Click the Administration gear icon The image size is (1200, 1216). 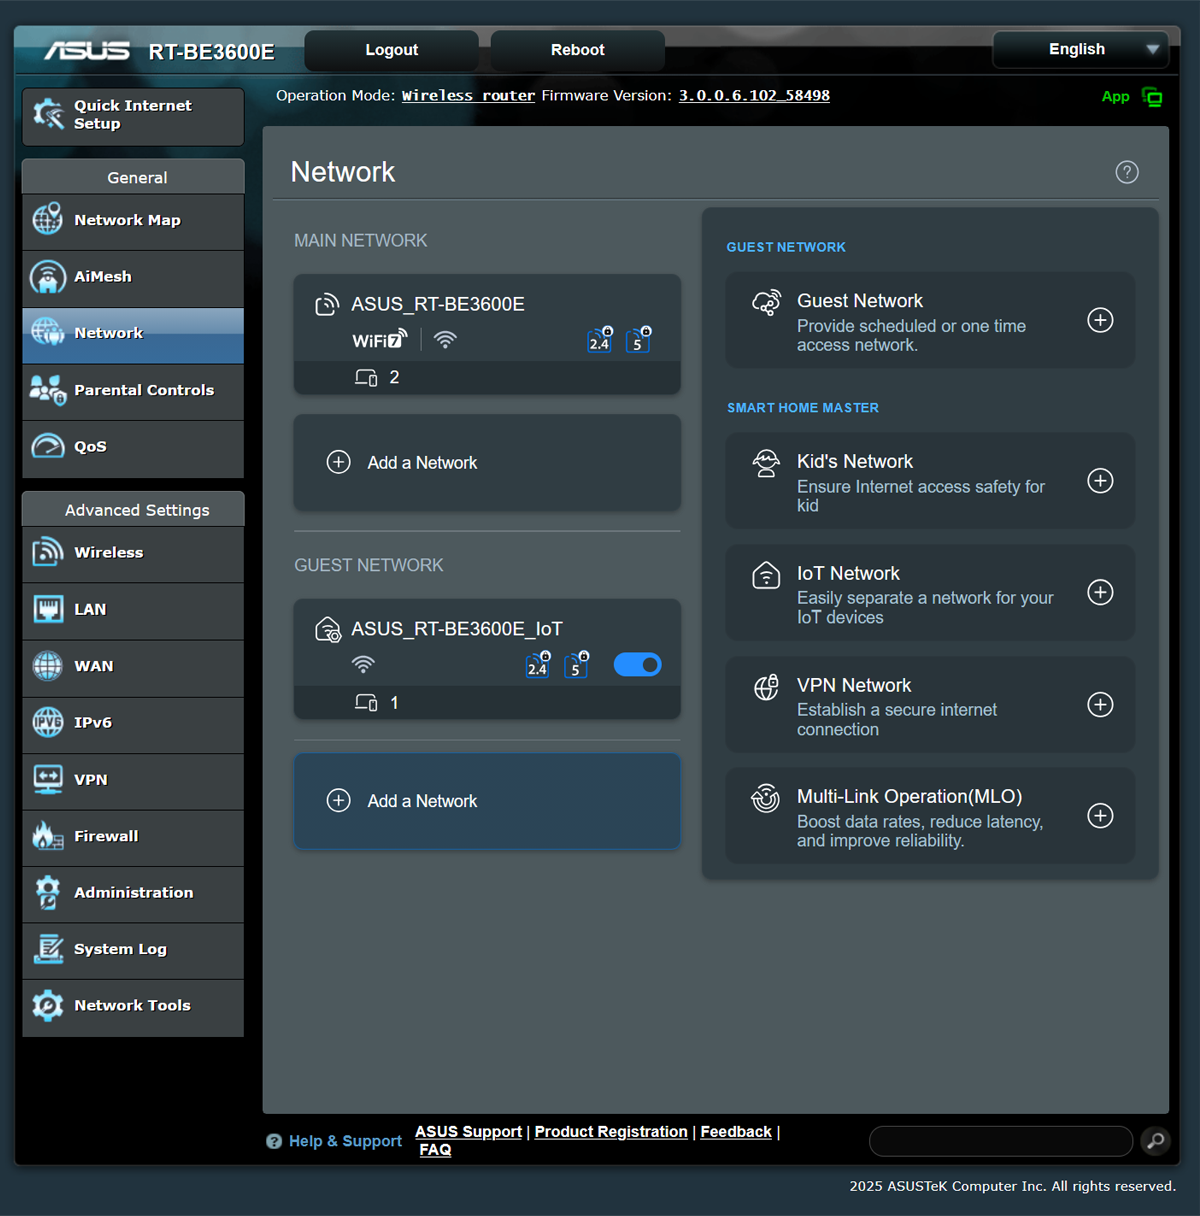(48, 892)
